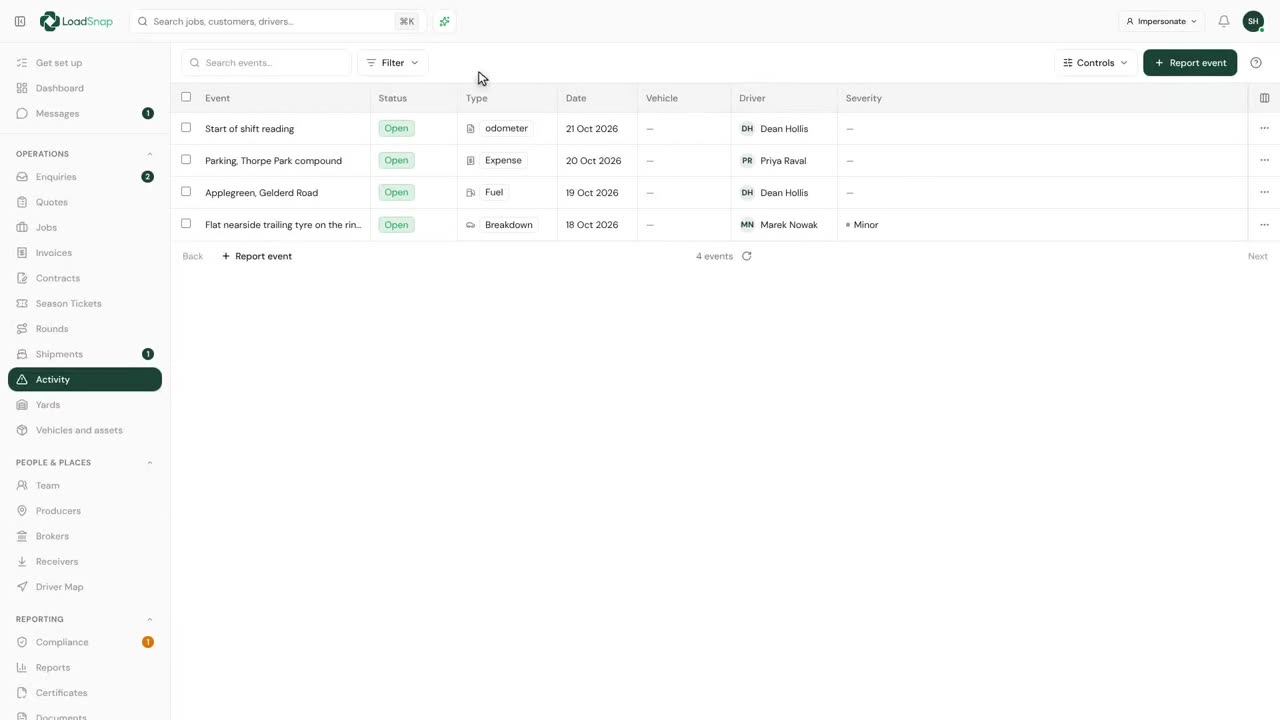
Task: Collapse the People & Places section
Action: point(150,463)
